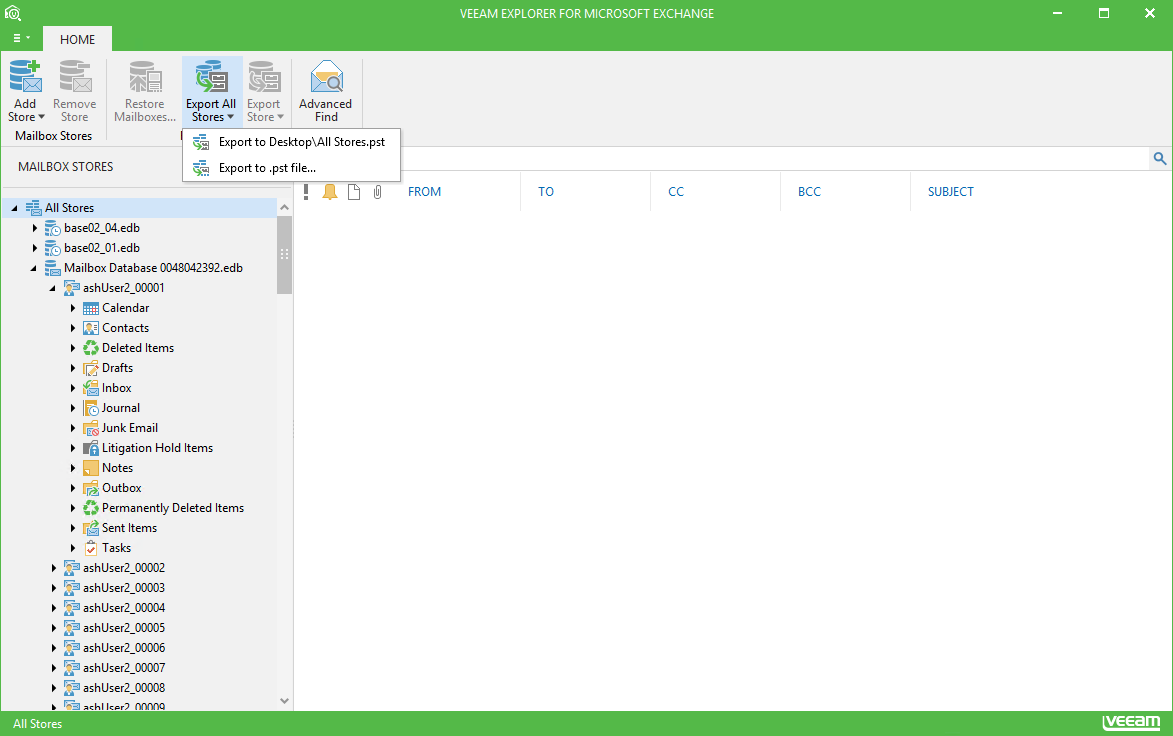Sort by the FROM column header
This screenshot has height=736, width=1173.
coord(424,191)
